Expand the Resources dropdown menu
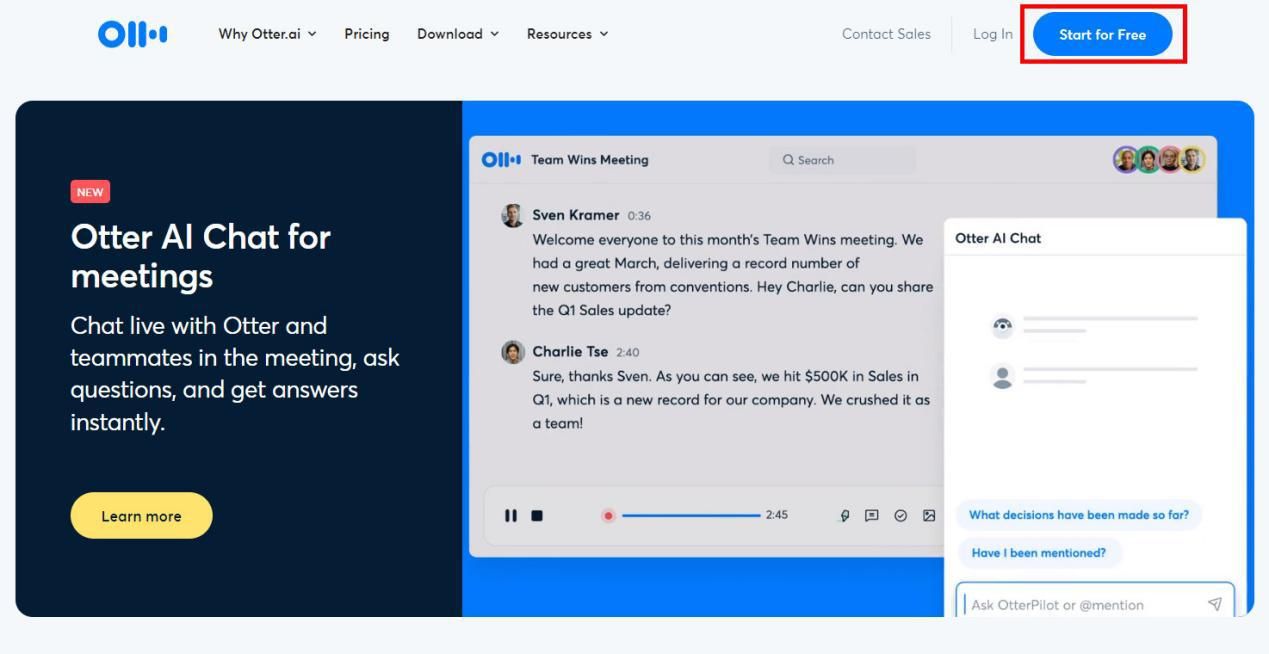 click(x=567, y=34)
